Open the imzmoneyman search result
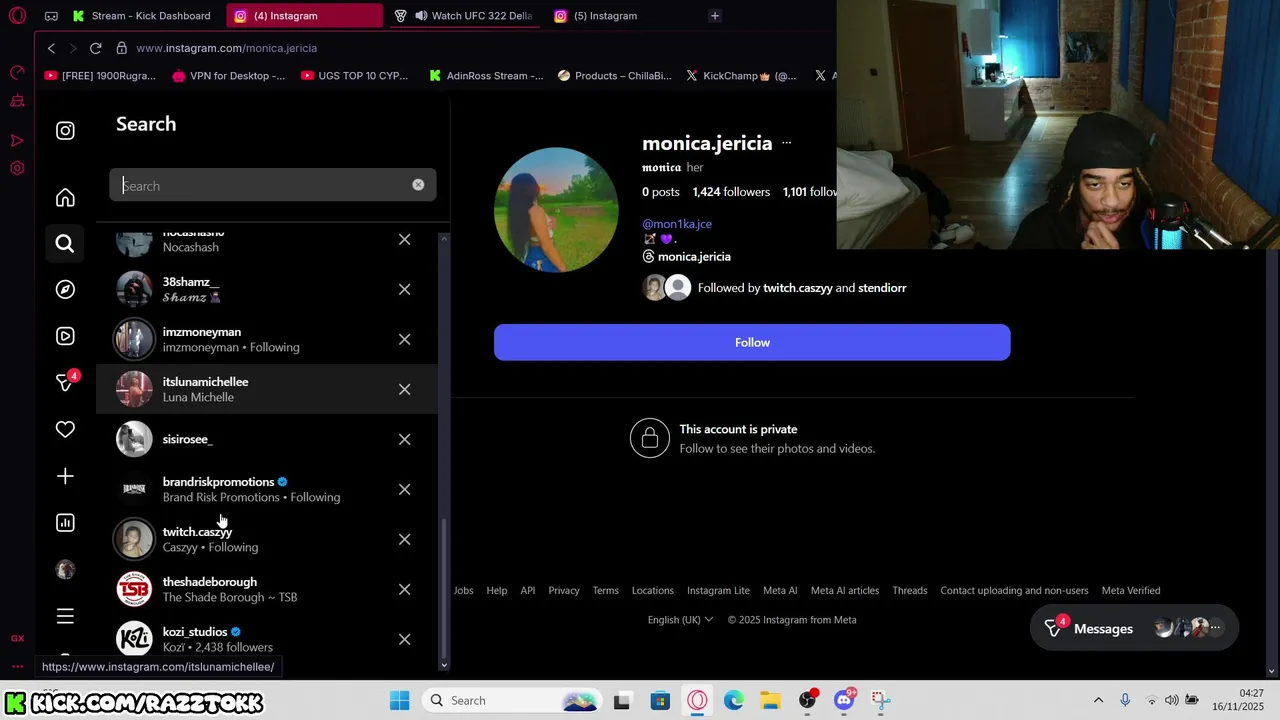 tap(267, 339)
